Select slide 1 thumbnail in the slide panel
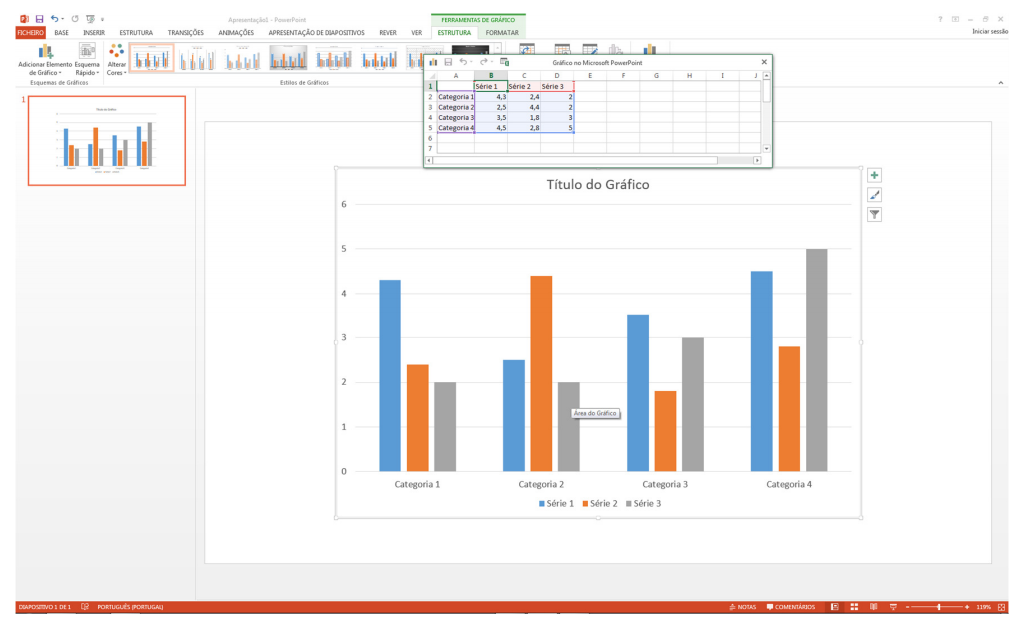This screenshot has width=1020, height=623. coord(106,141)
